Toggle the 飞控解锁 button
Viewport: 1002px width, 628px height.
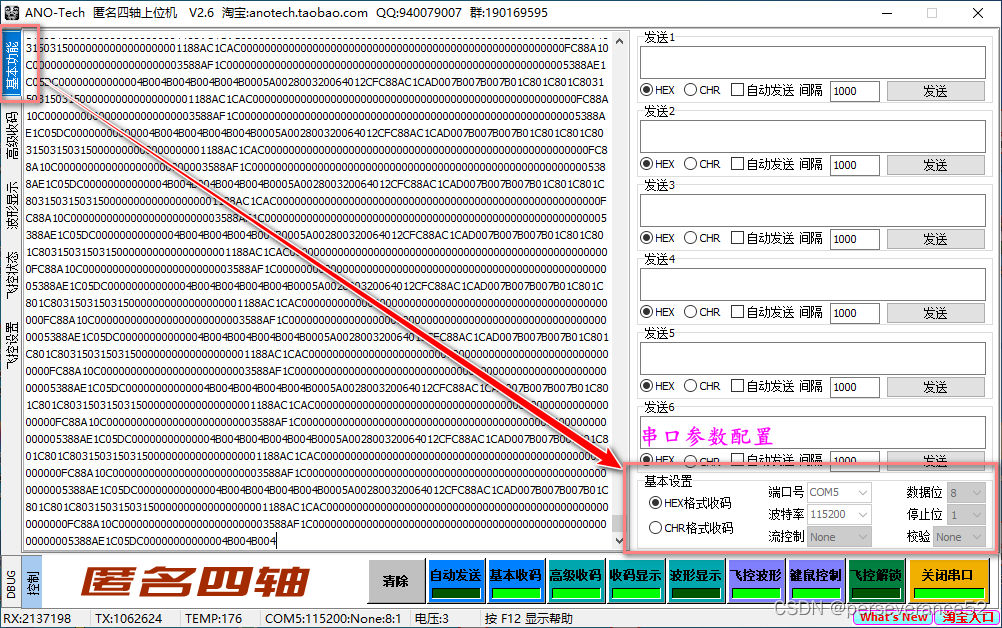876,581
